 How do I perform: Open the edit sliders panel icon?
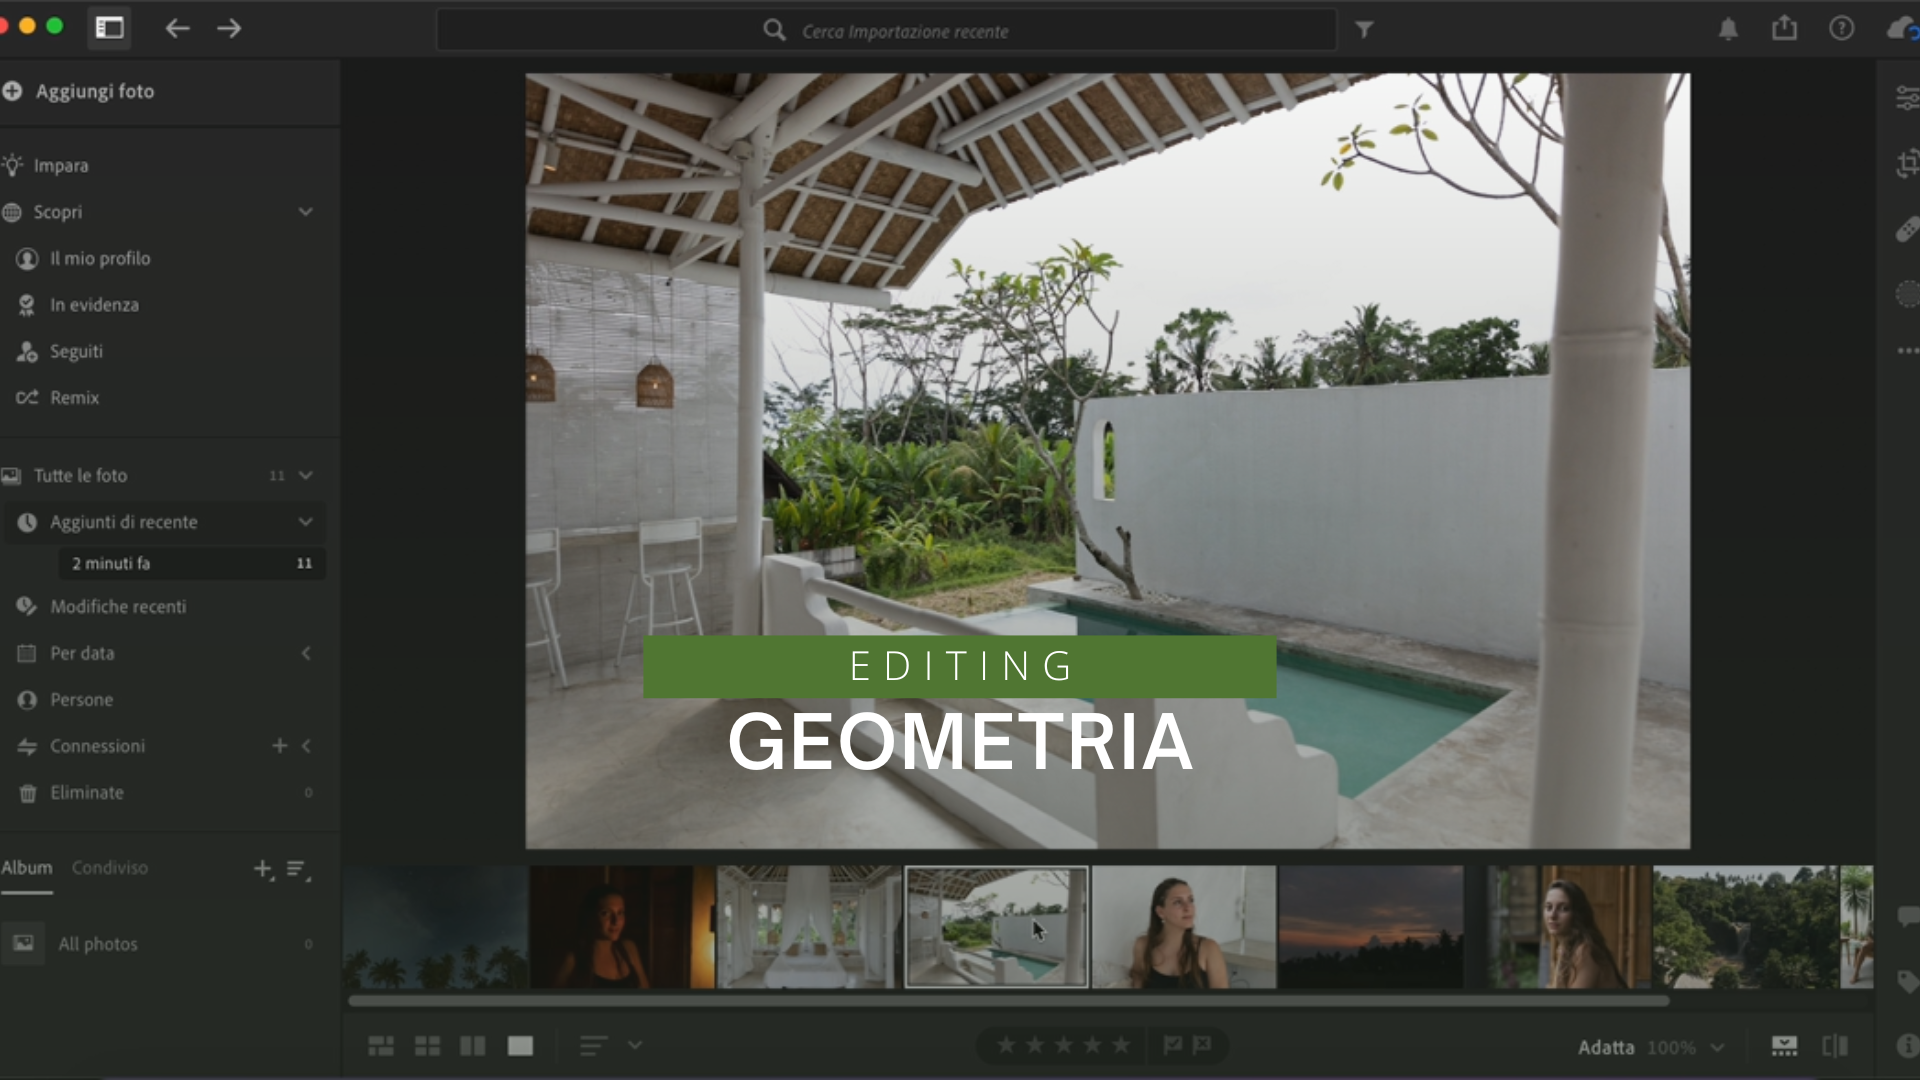point(1907,98)
